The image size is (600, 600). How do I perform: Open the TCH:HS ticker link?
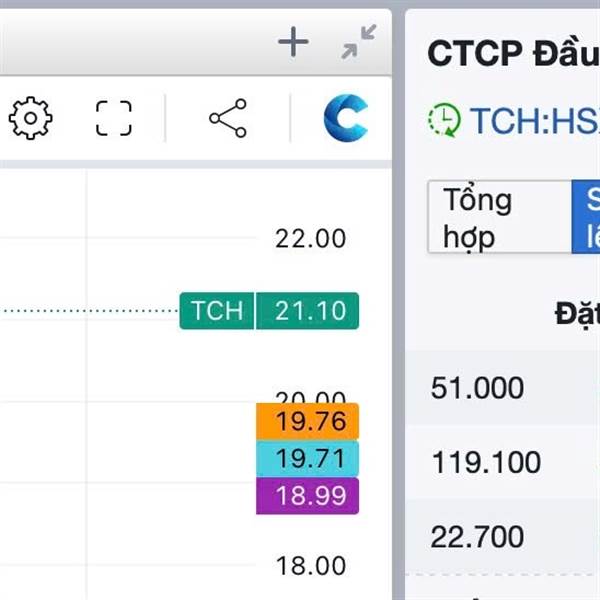pos(535,121)
